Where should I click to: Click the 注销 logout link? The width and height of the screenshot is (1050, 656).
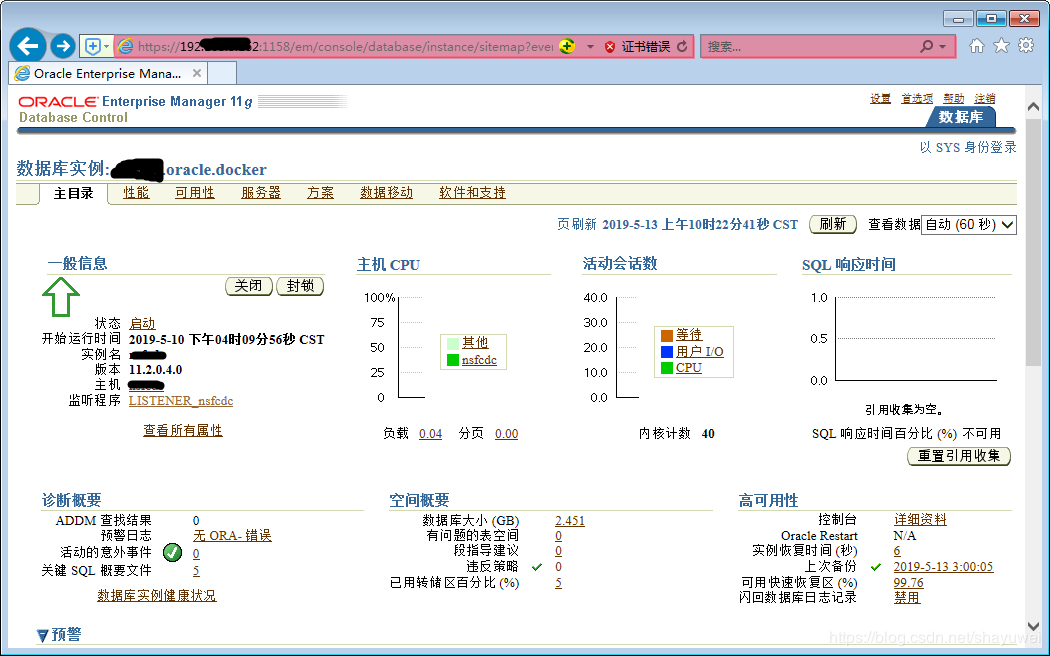(x=984, y=98)
